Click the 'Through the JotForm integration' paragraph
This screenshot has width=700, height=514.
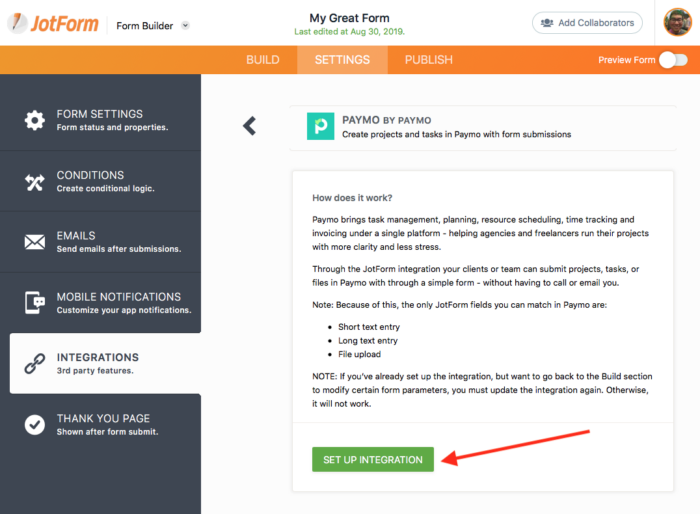tap(475, 276)
